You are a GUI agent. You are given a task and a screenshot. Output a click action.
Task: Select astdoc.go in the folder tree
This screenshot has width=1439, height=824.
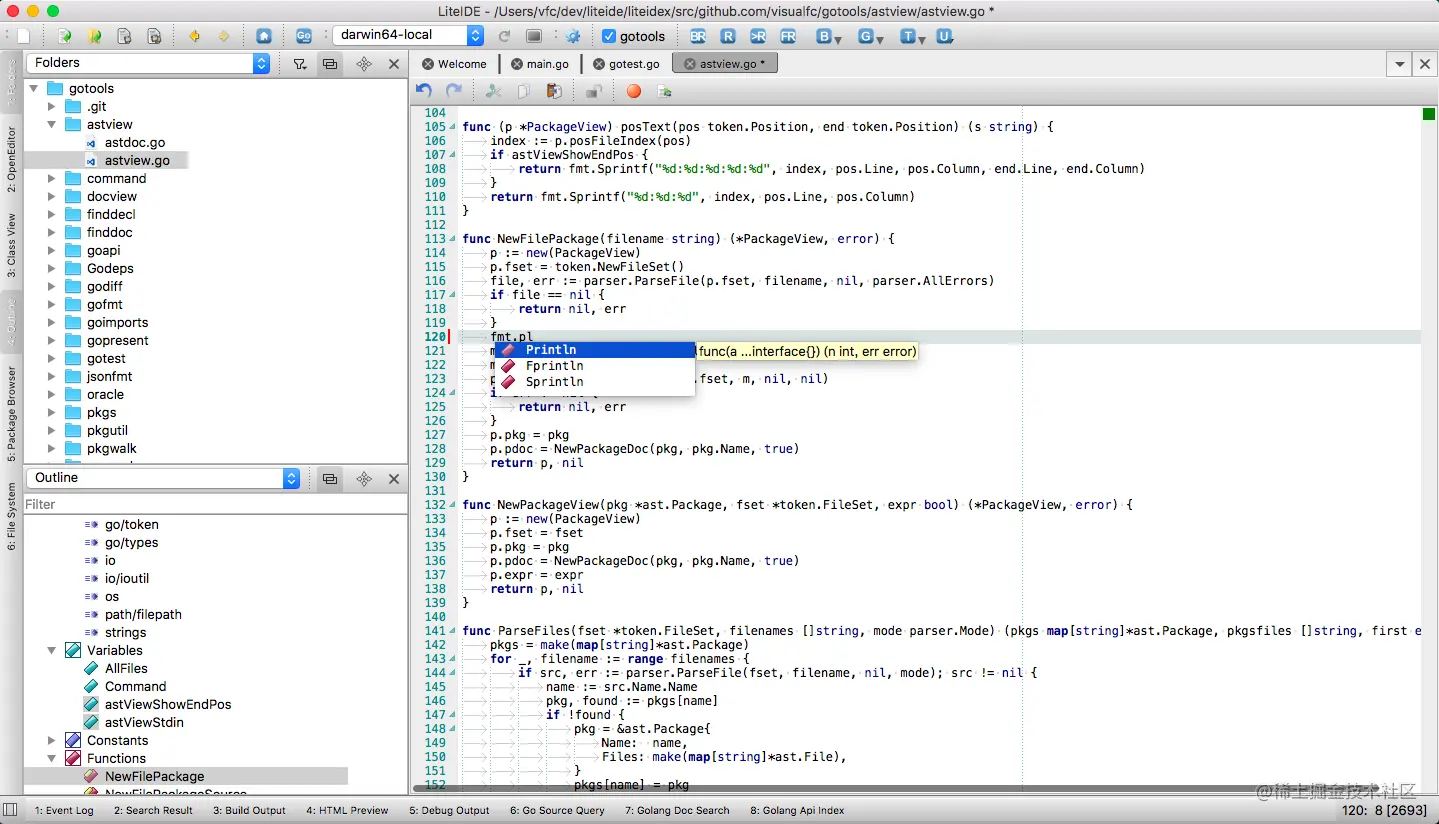tap(135, 143)
